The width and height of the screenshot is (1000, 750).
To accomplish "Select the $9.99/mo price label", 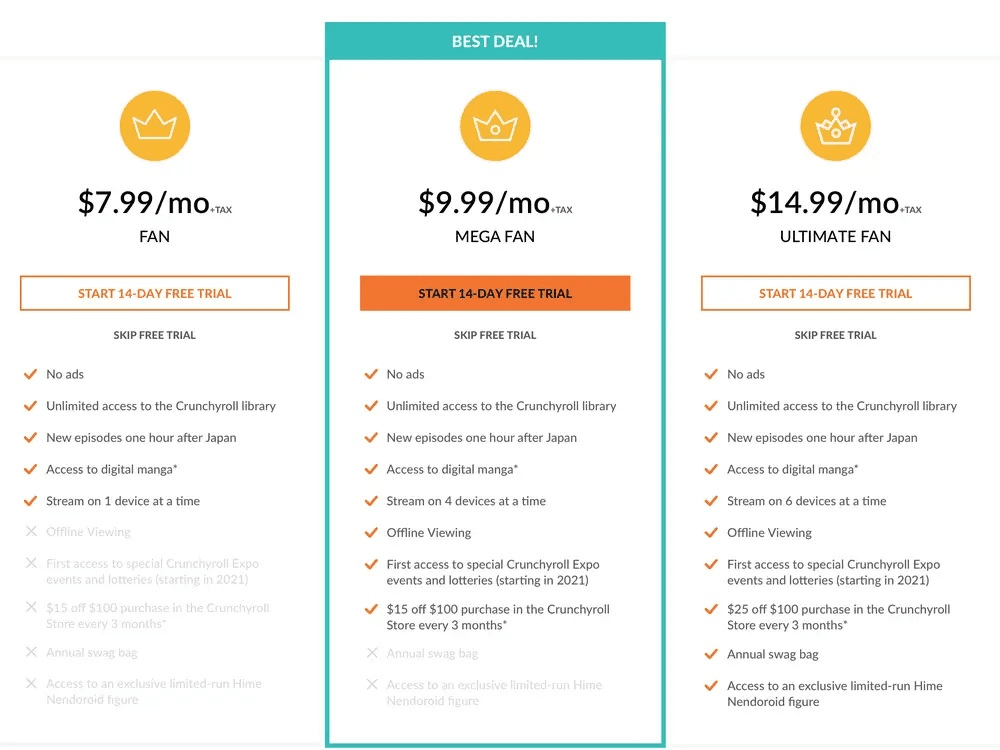I will tap(494, 201).
